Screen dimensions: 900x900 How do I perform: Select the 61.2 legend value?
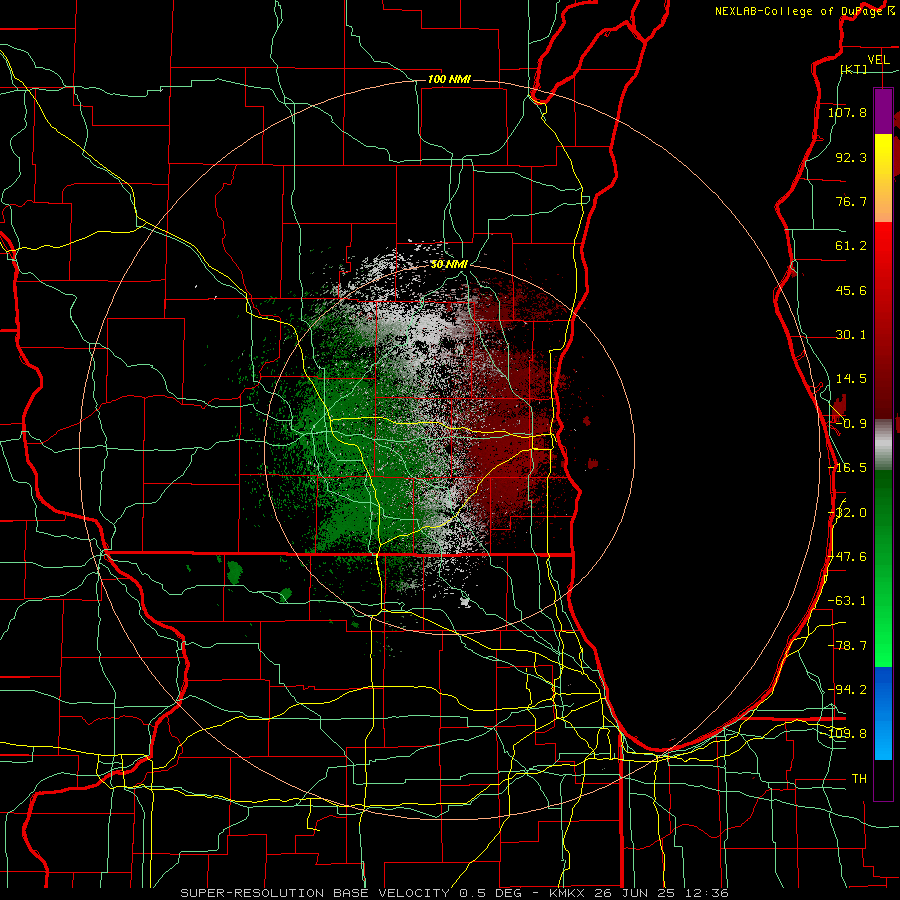(851, 246)
